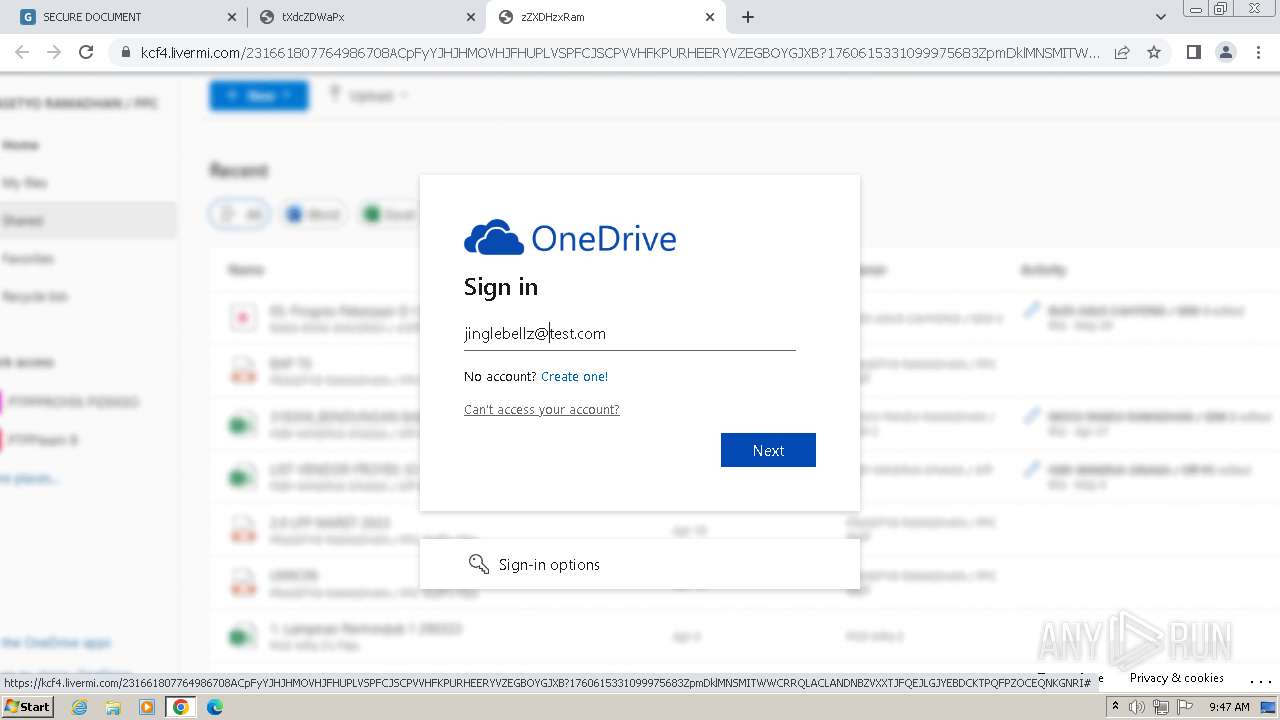Open the Chrome three-dot menu

point(1258,52)
